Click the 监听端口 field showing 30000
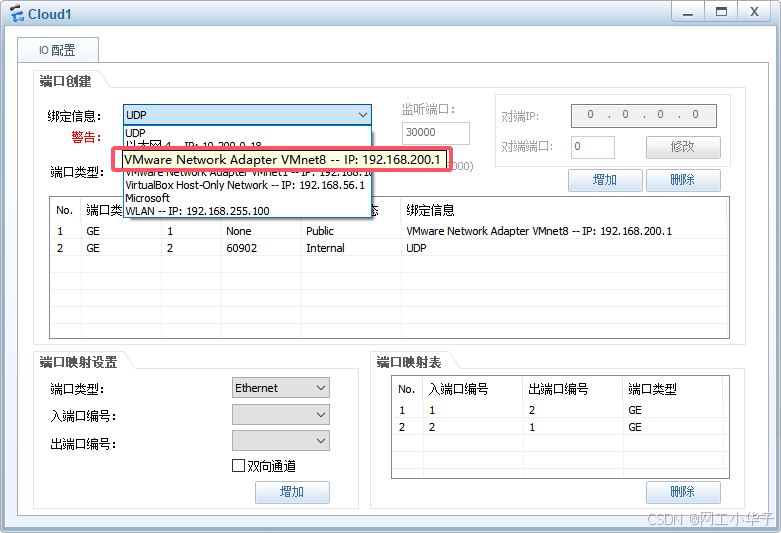 point(435,133)
